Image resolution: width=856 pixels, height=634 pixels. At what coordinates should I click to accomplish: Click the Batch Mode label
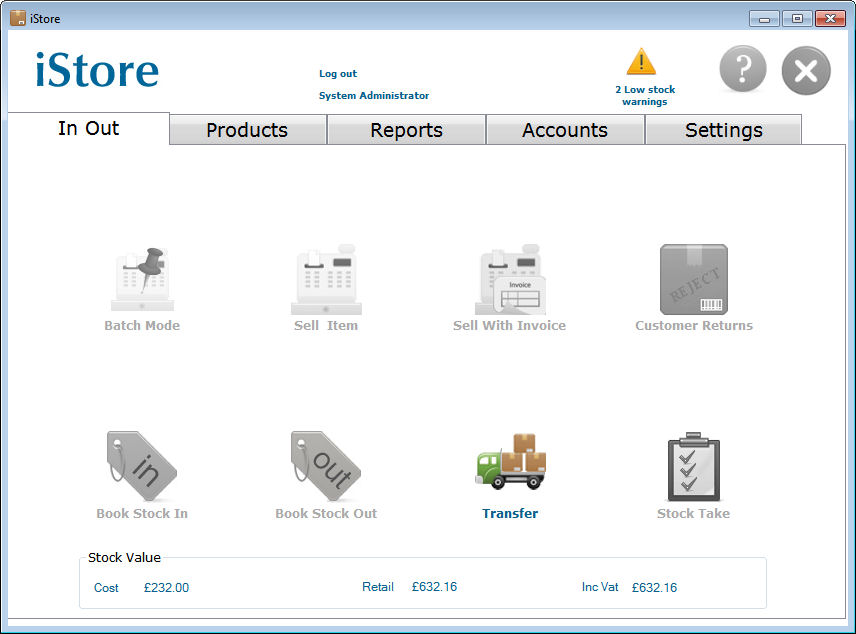tap(142, 325)
